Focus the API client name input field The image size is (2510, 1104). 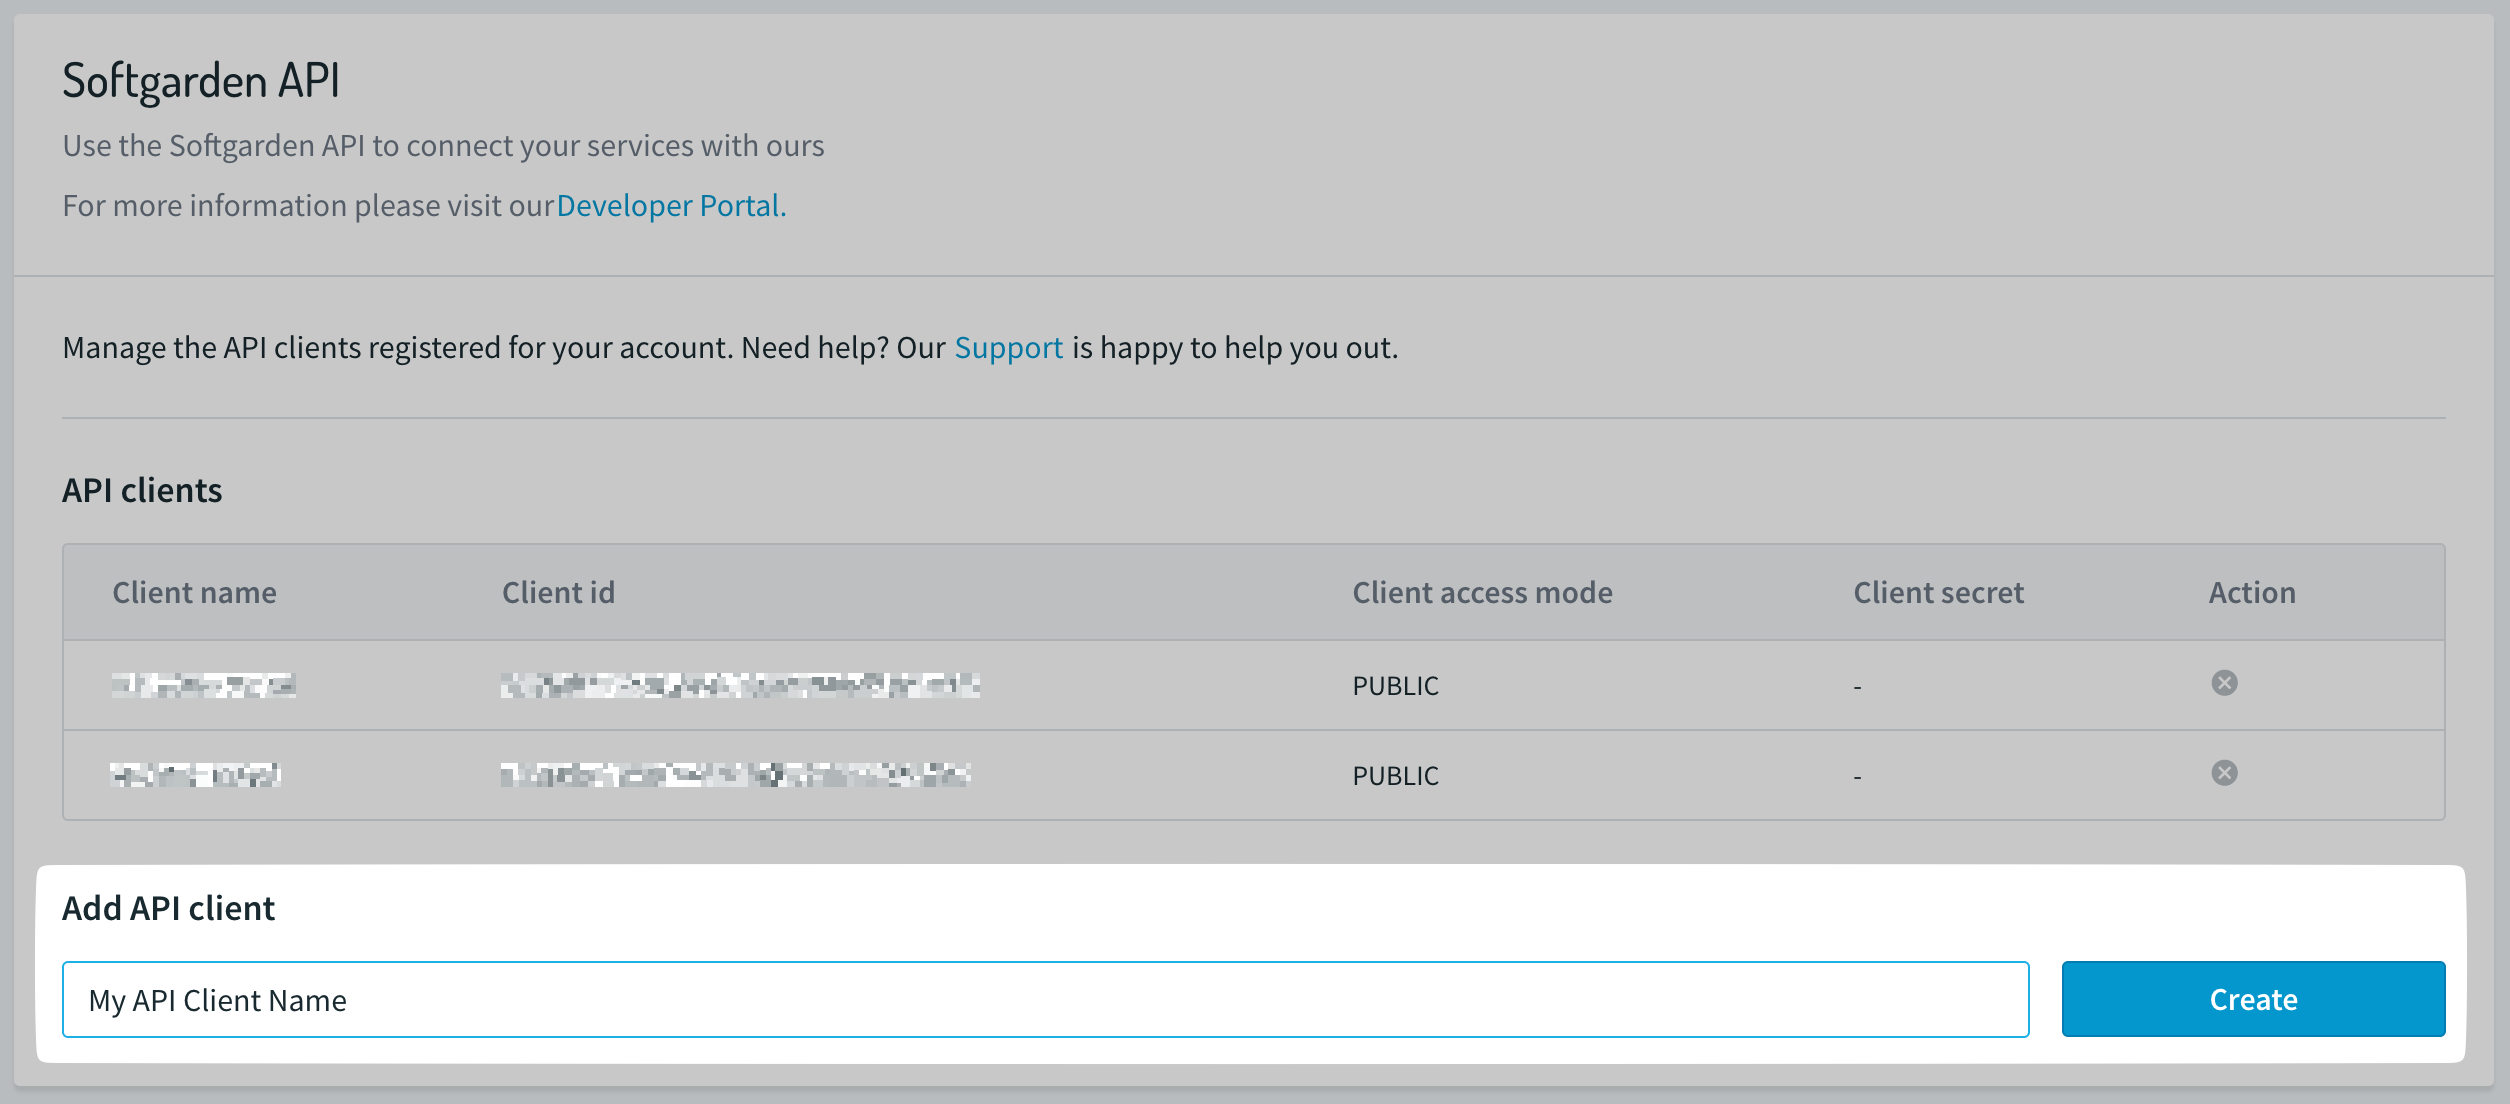[x=1045, y=999]
